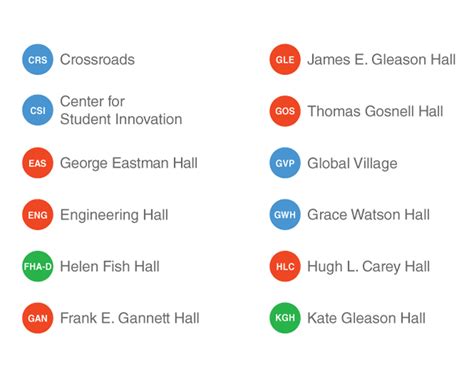Viewport: 474px width, 379px height.
Task: Select the Global Village text
Action: coord(352,164)
